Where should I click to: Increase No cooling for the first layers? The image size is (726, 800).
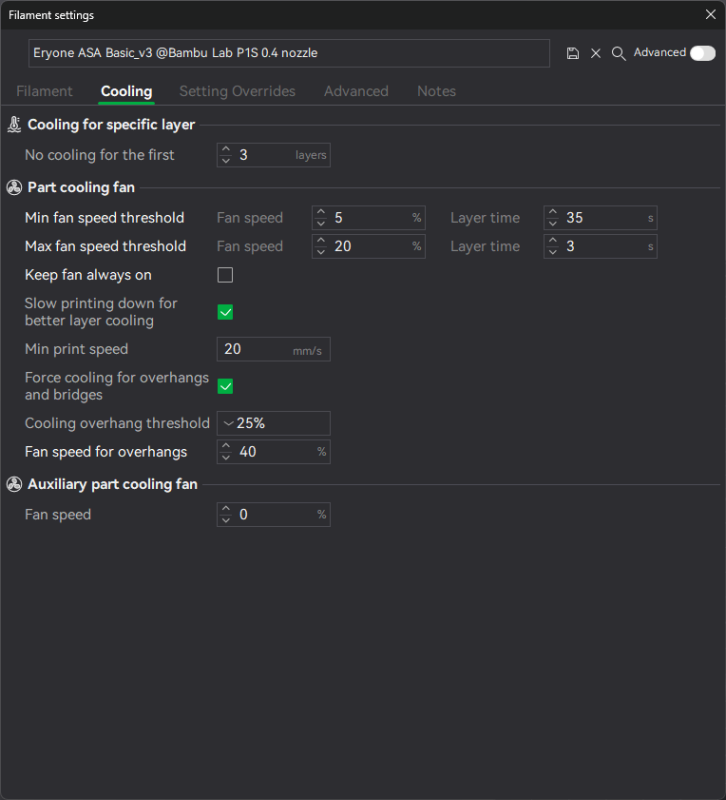coord(226,149)
